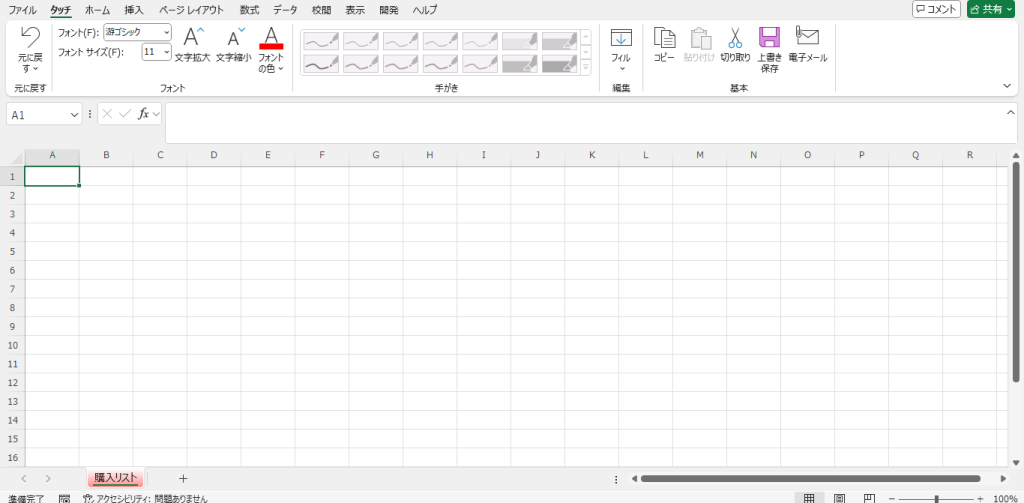The width and height of the screenshot is (1024, 503).
Task: Click the 元に戻す undo icon
Action: [x=30, y=38]
